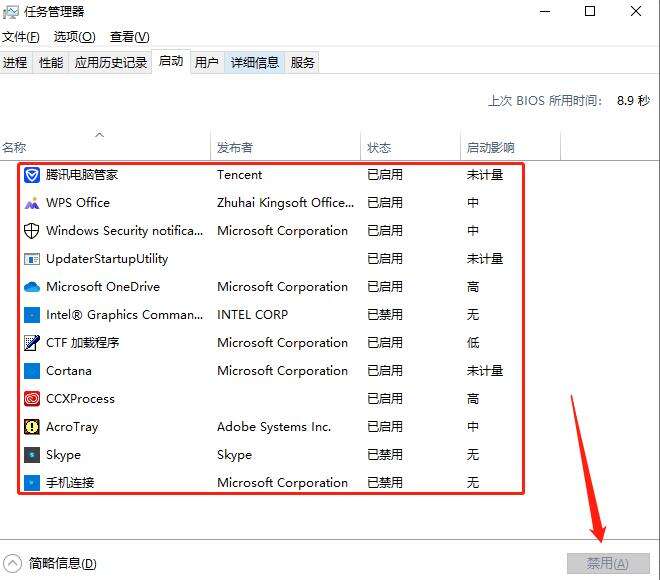This screenshot has height=580, width=660.
Task: Switch to the 性能 tab
Action: [x=51, y=62]
